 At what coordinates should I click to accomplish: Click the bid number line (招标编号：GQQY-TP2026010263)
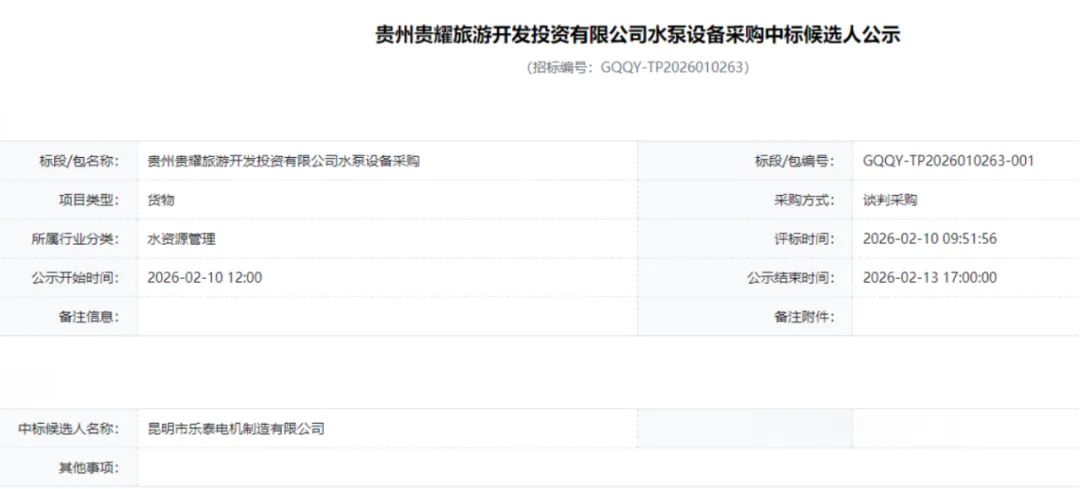pos(637,67)
